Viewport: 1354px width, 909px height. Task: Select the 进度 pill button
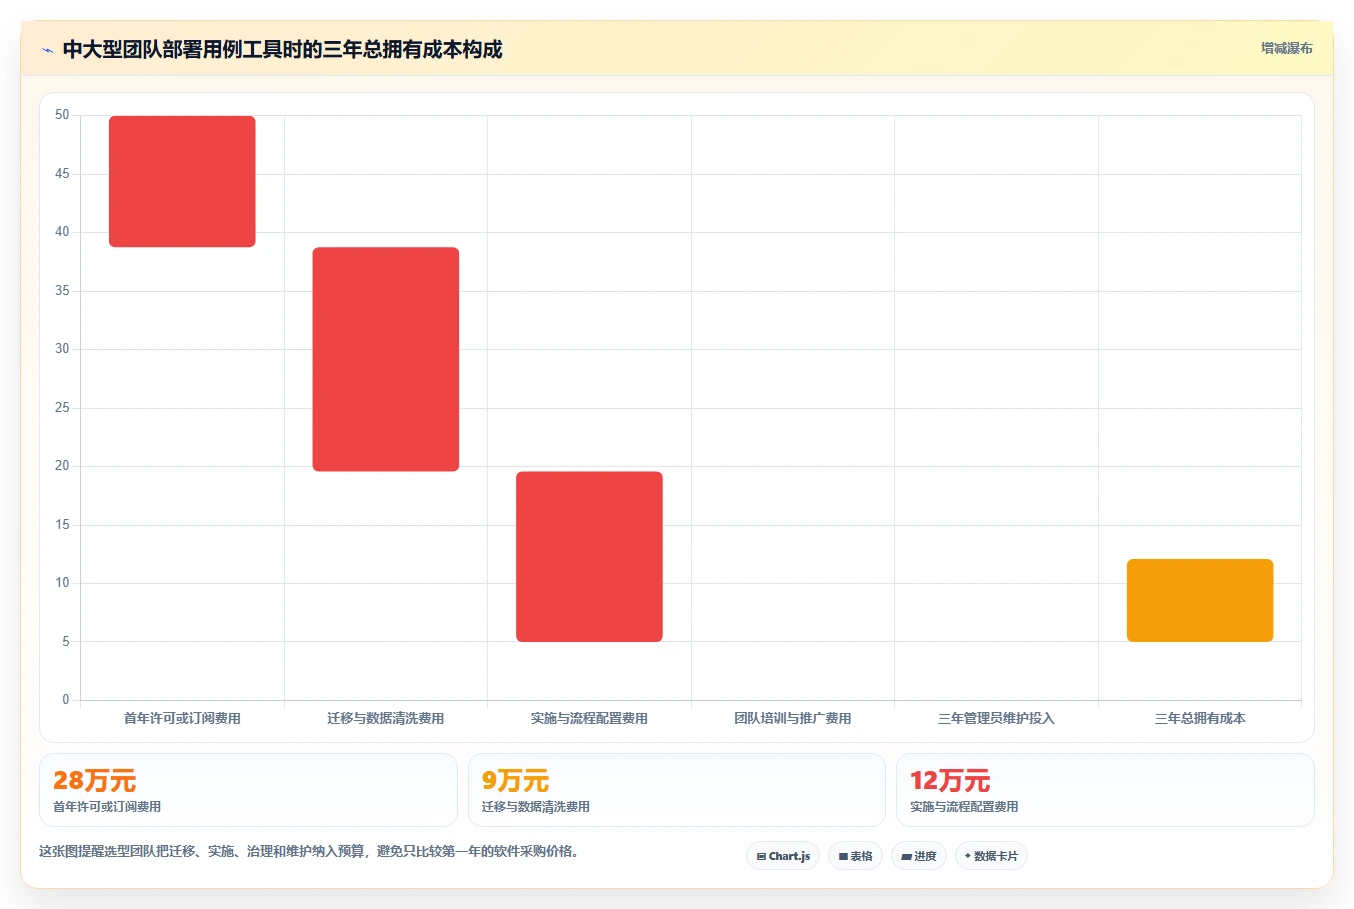pos(918,856)
